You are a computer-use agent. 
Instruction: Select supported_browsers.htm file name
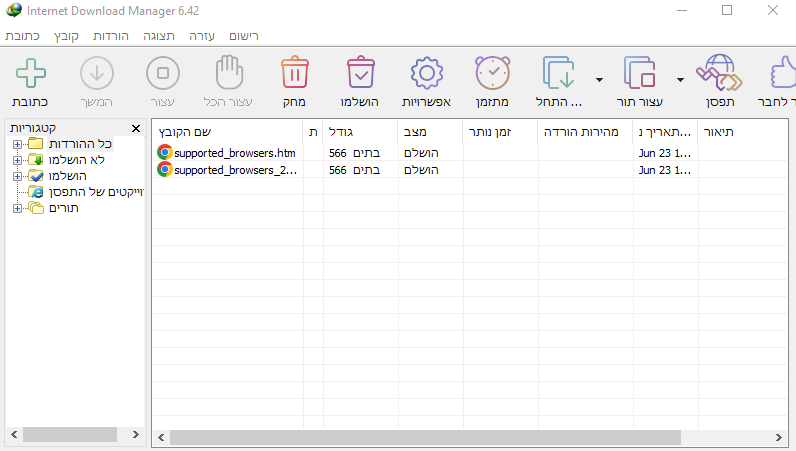tap(235, 153)
